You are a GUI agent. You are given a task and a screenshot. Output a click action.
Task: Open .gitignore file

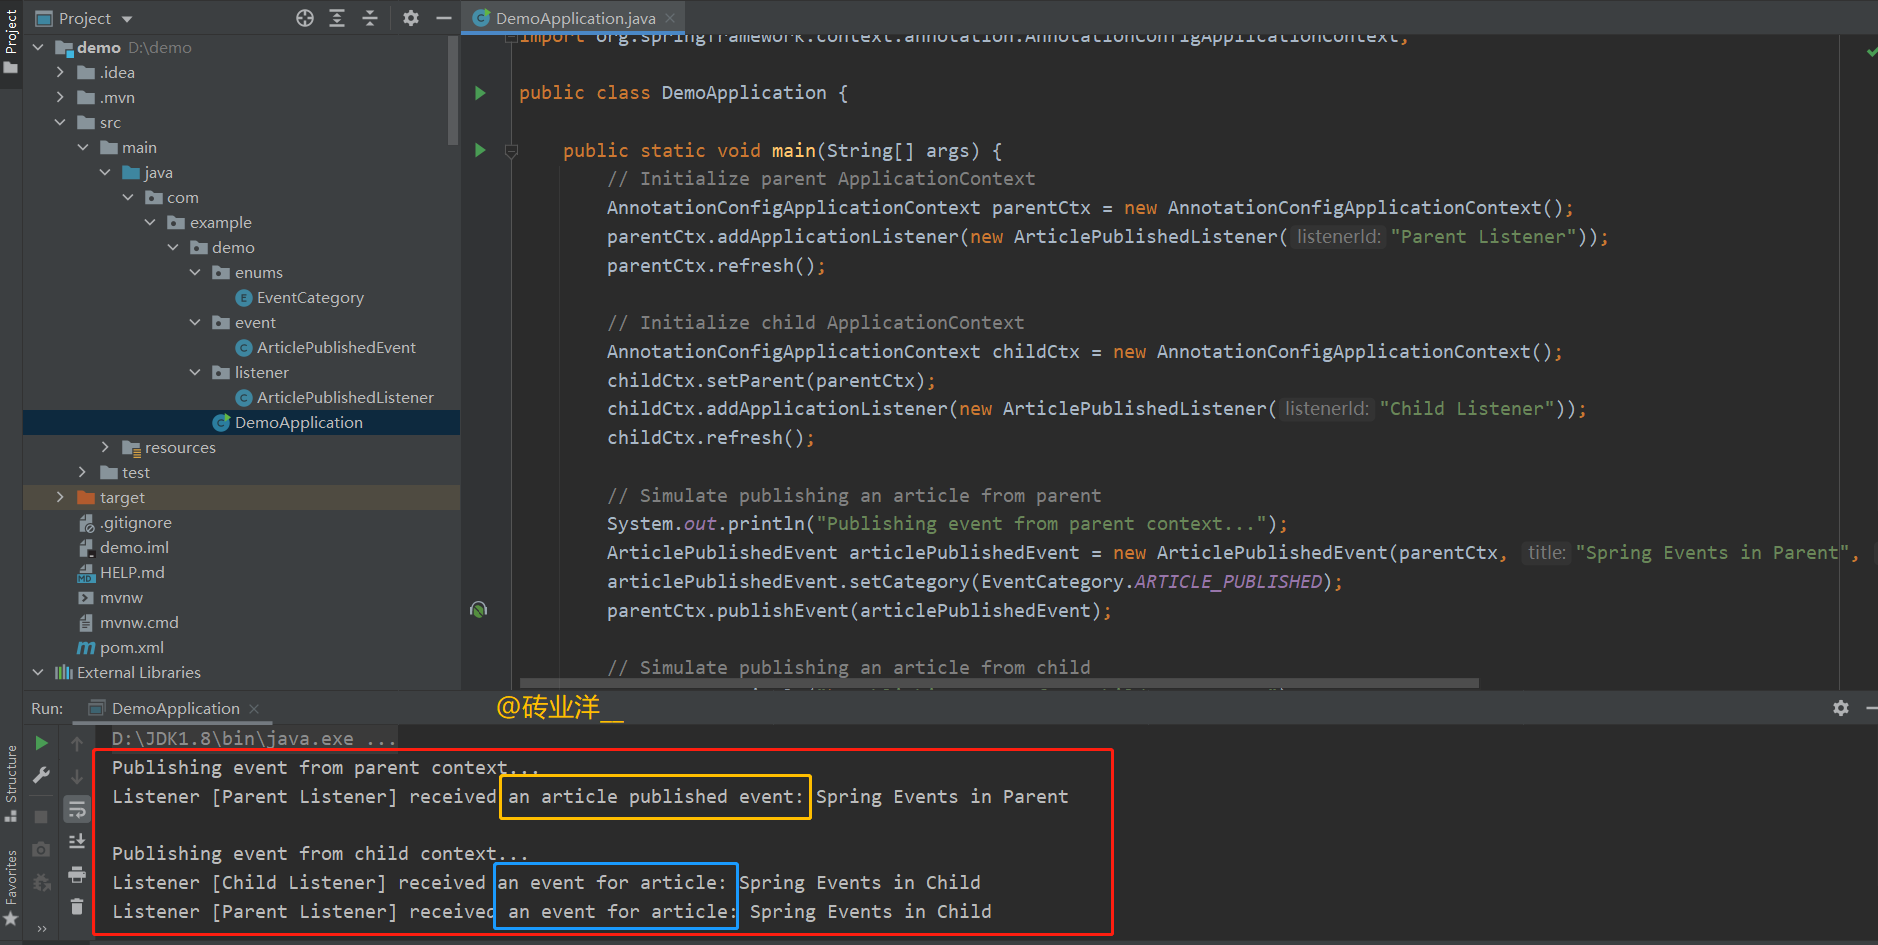click(136, 523)
